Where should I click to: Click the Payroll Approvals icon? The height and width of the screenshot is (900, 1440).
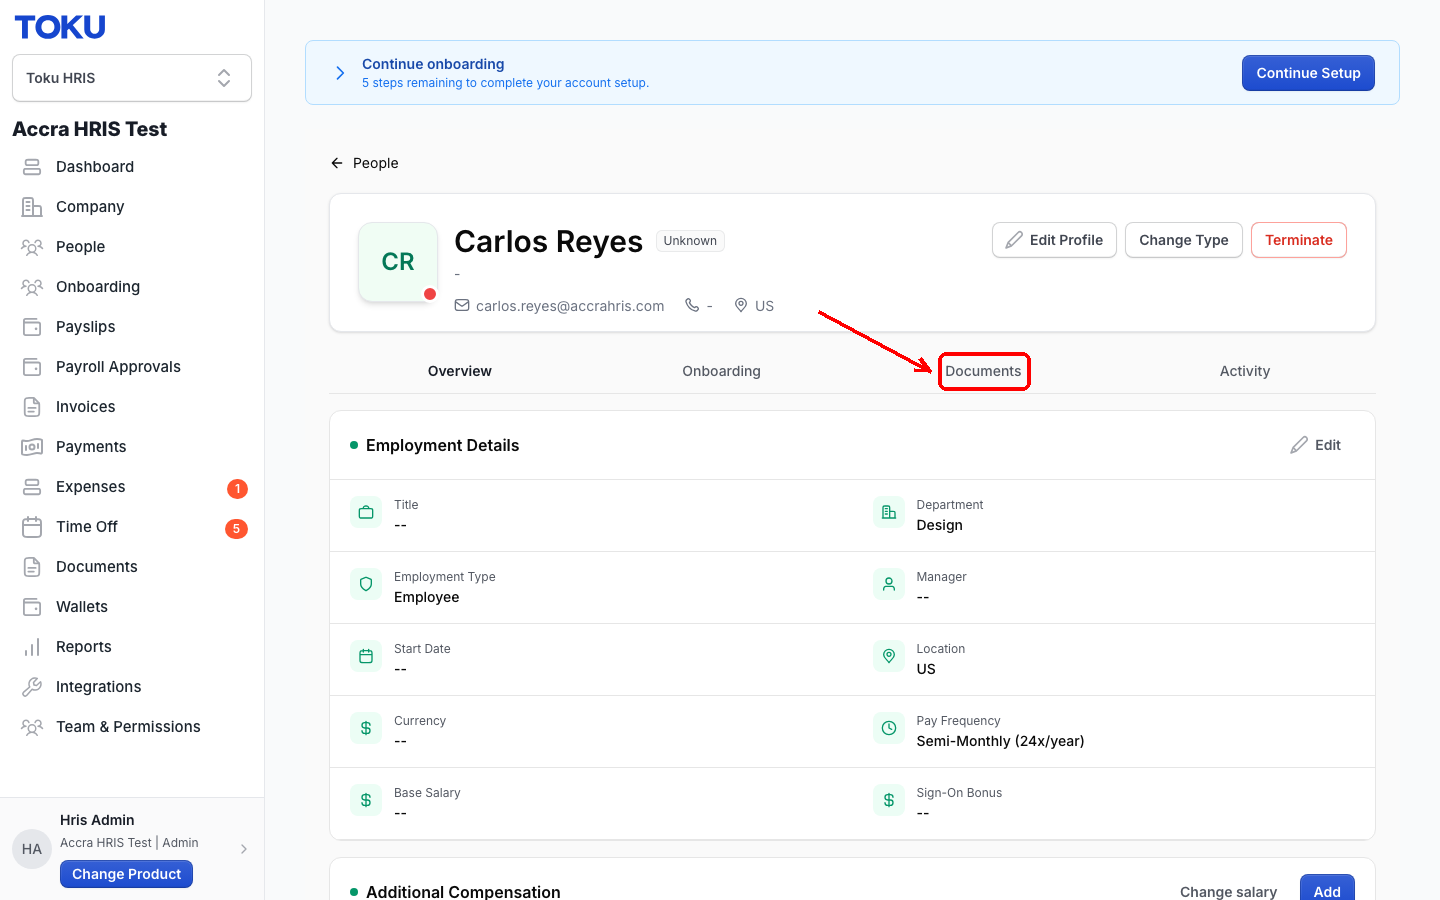coord(32,367)
